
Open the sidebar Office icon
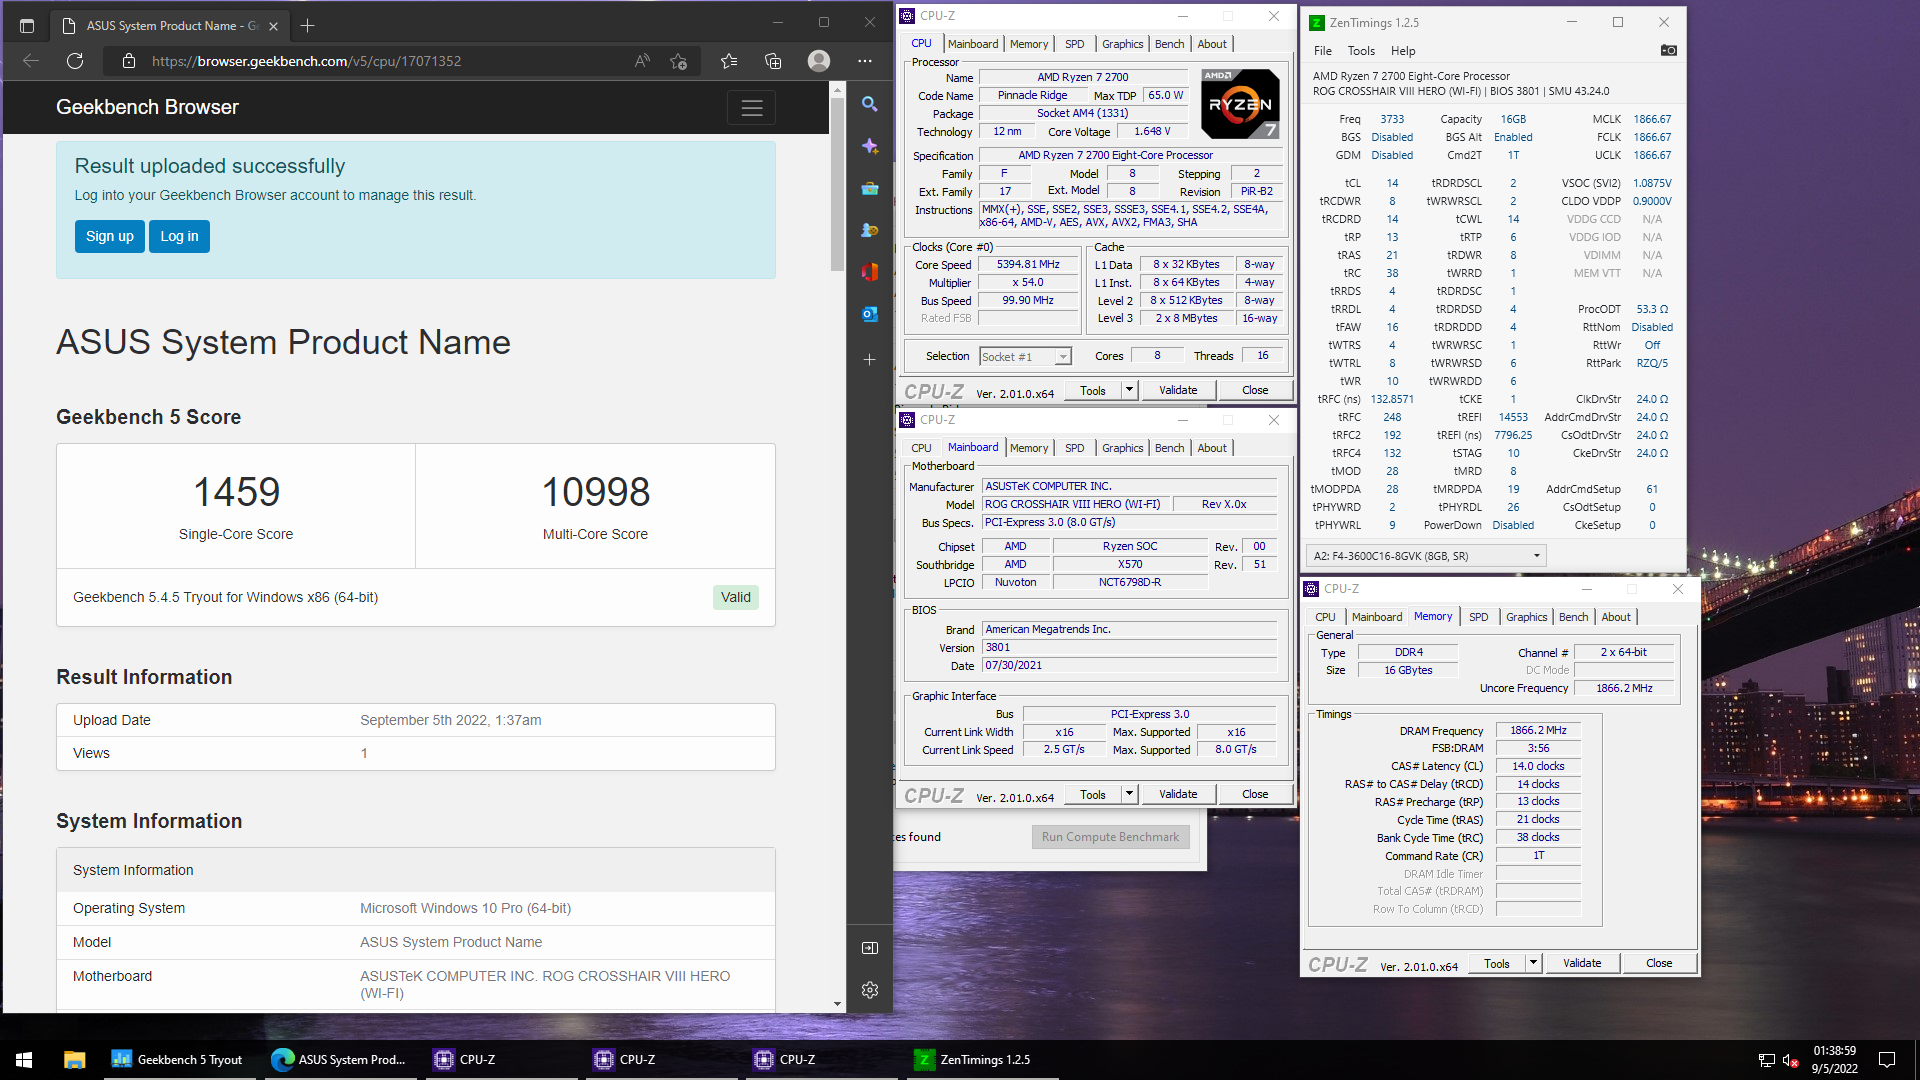point(870,272)
